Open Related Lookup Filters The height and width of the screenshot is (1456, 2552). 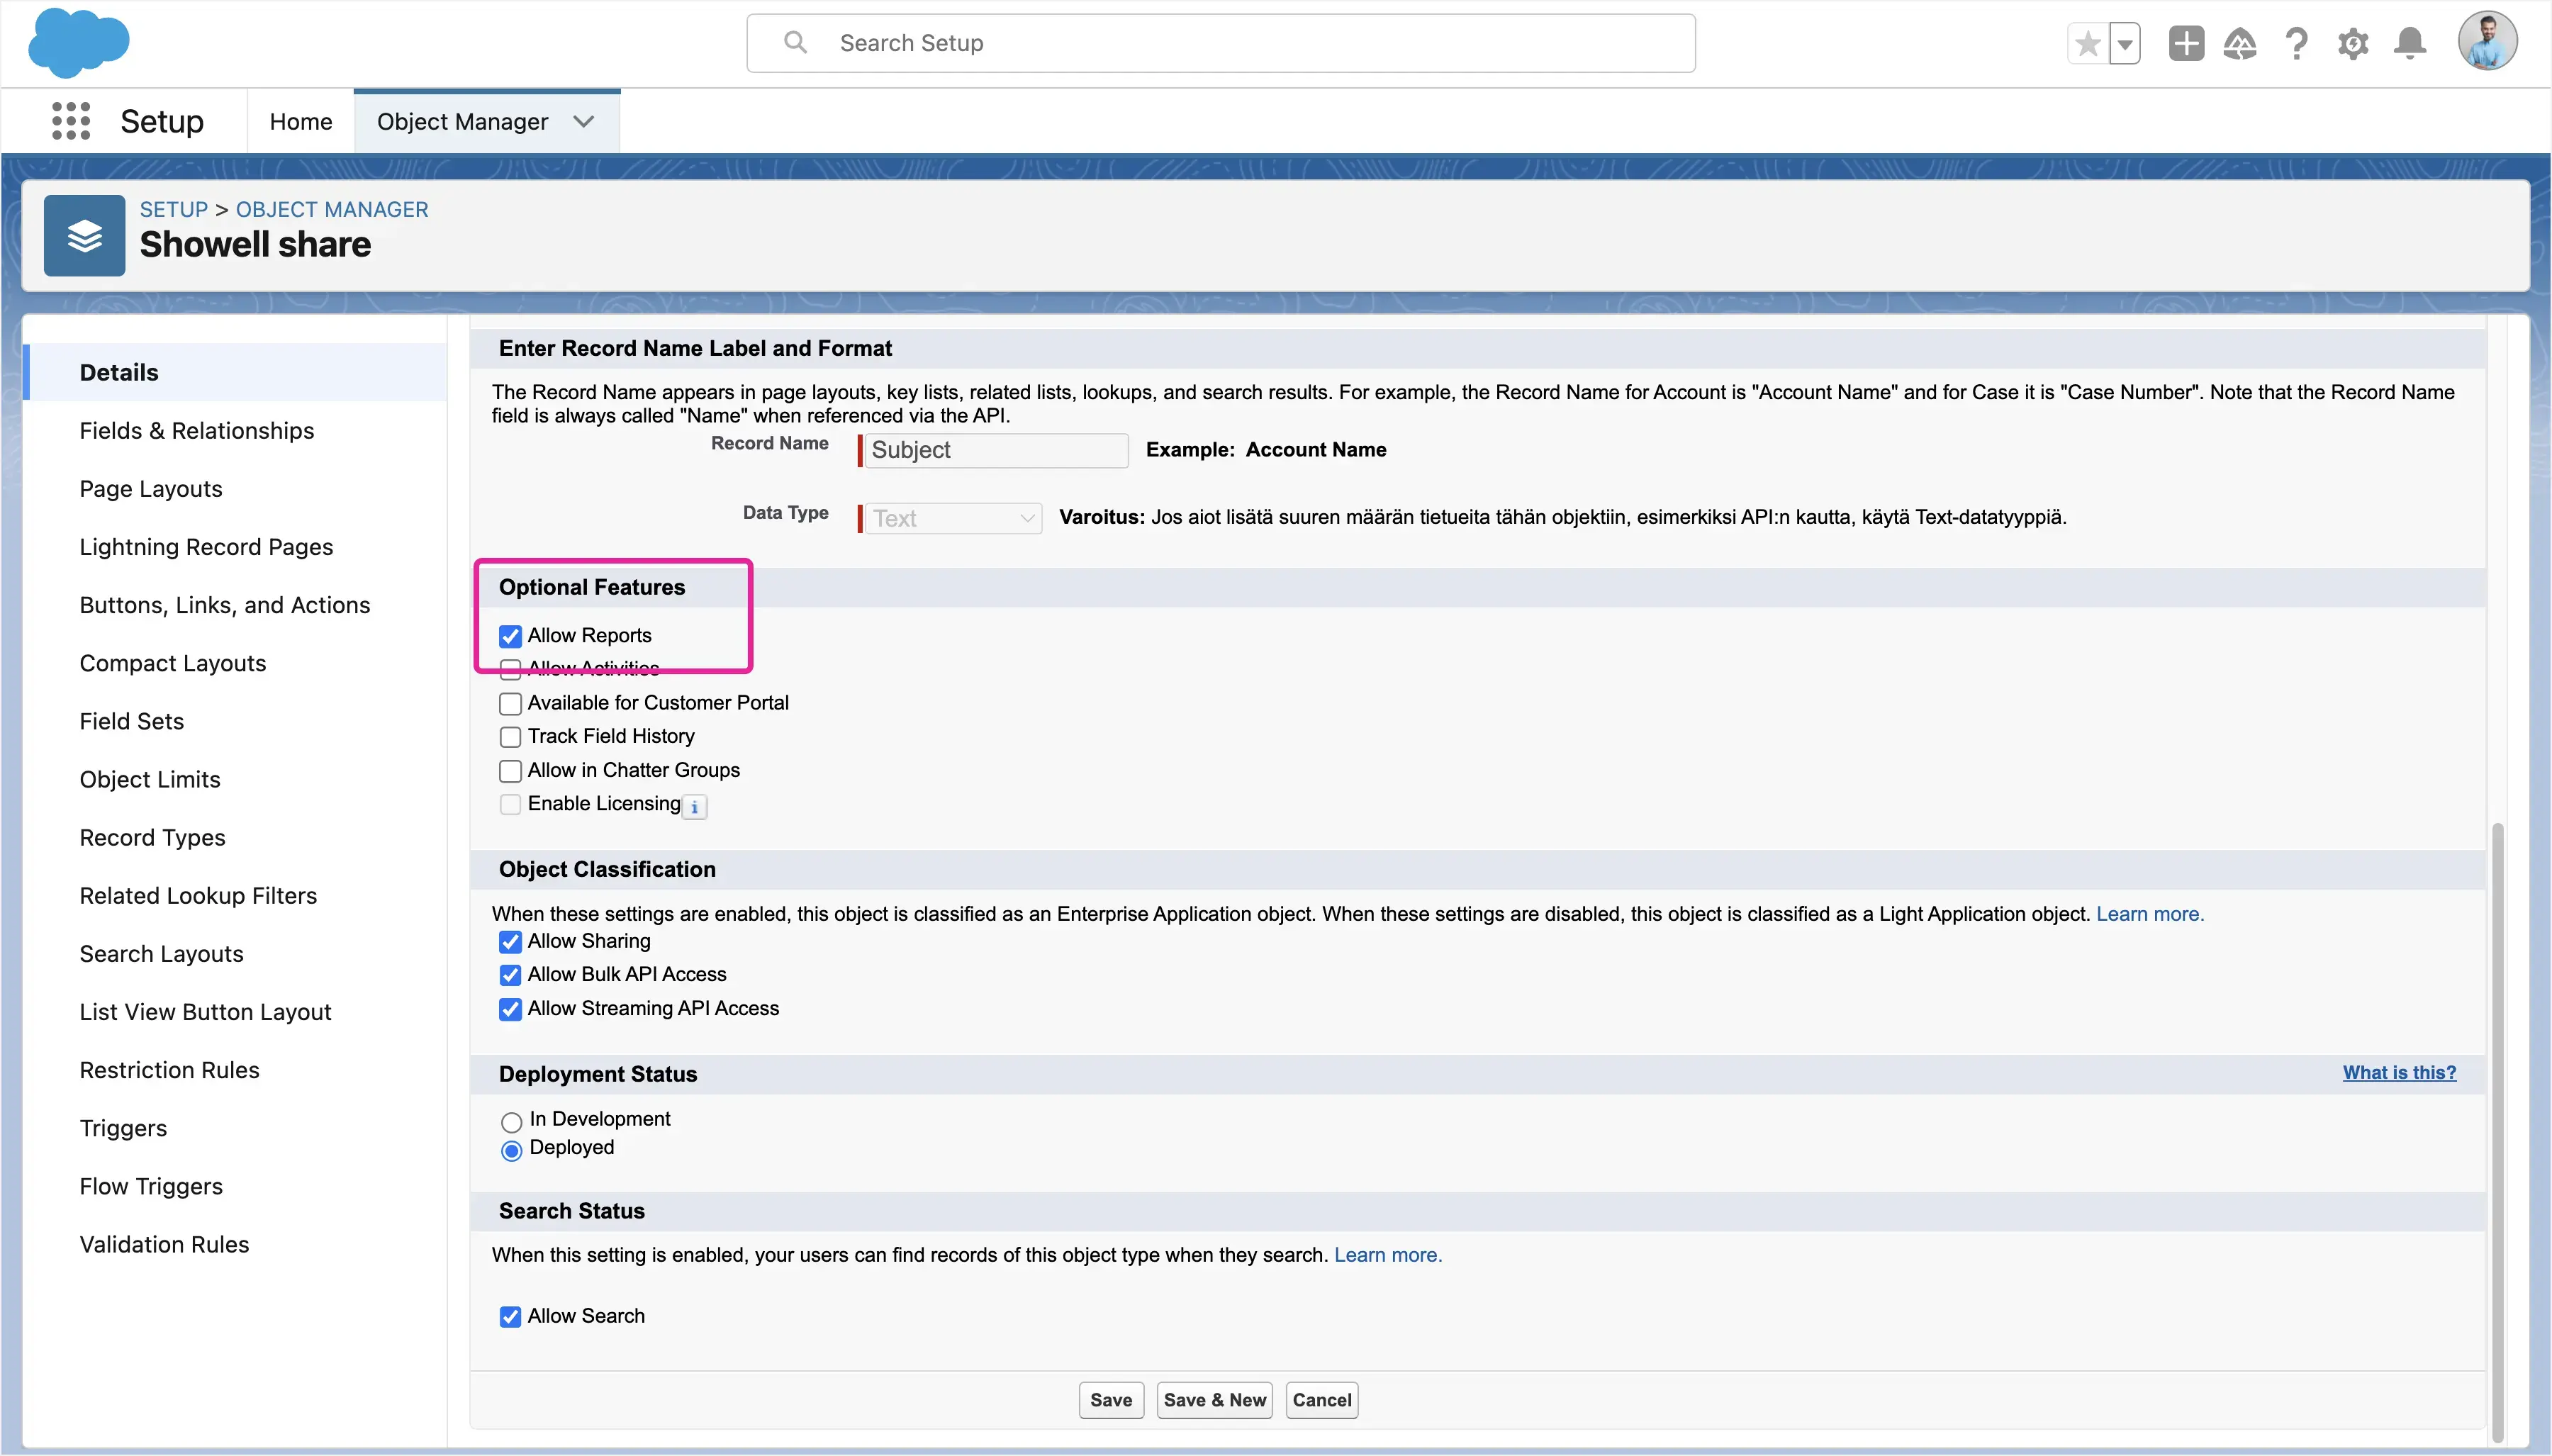199,895
